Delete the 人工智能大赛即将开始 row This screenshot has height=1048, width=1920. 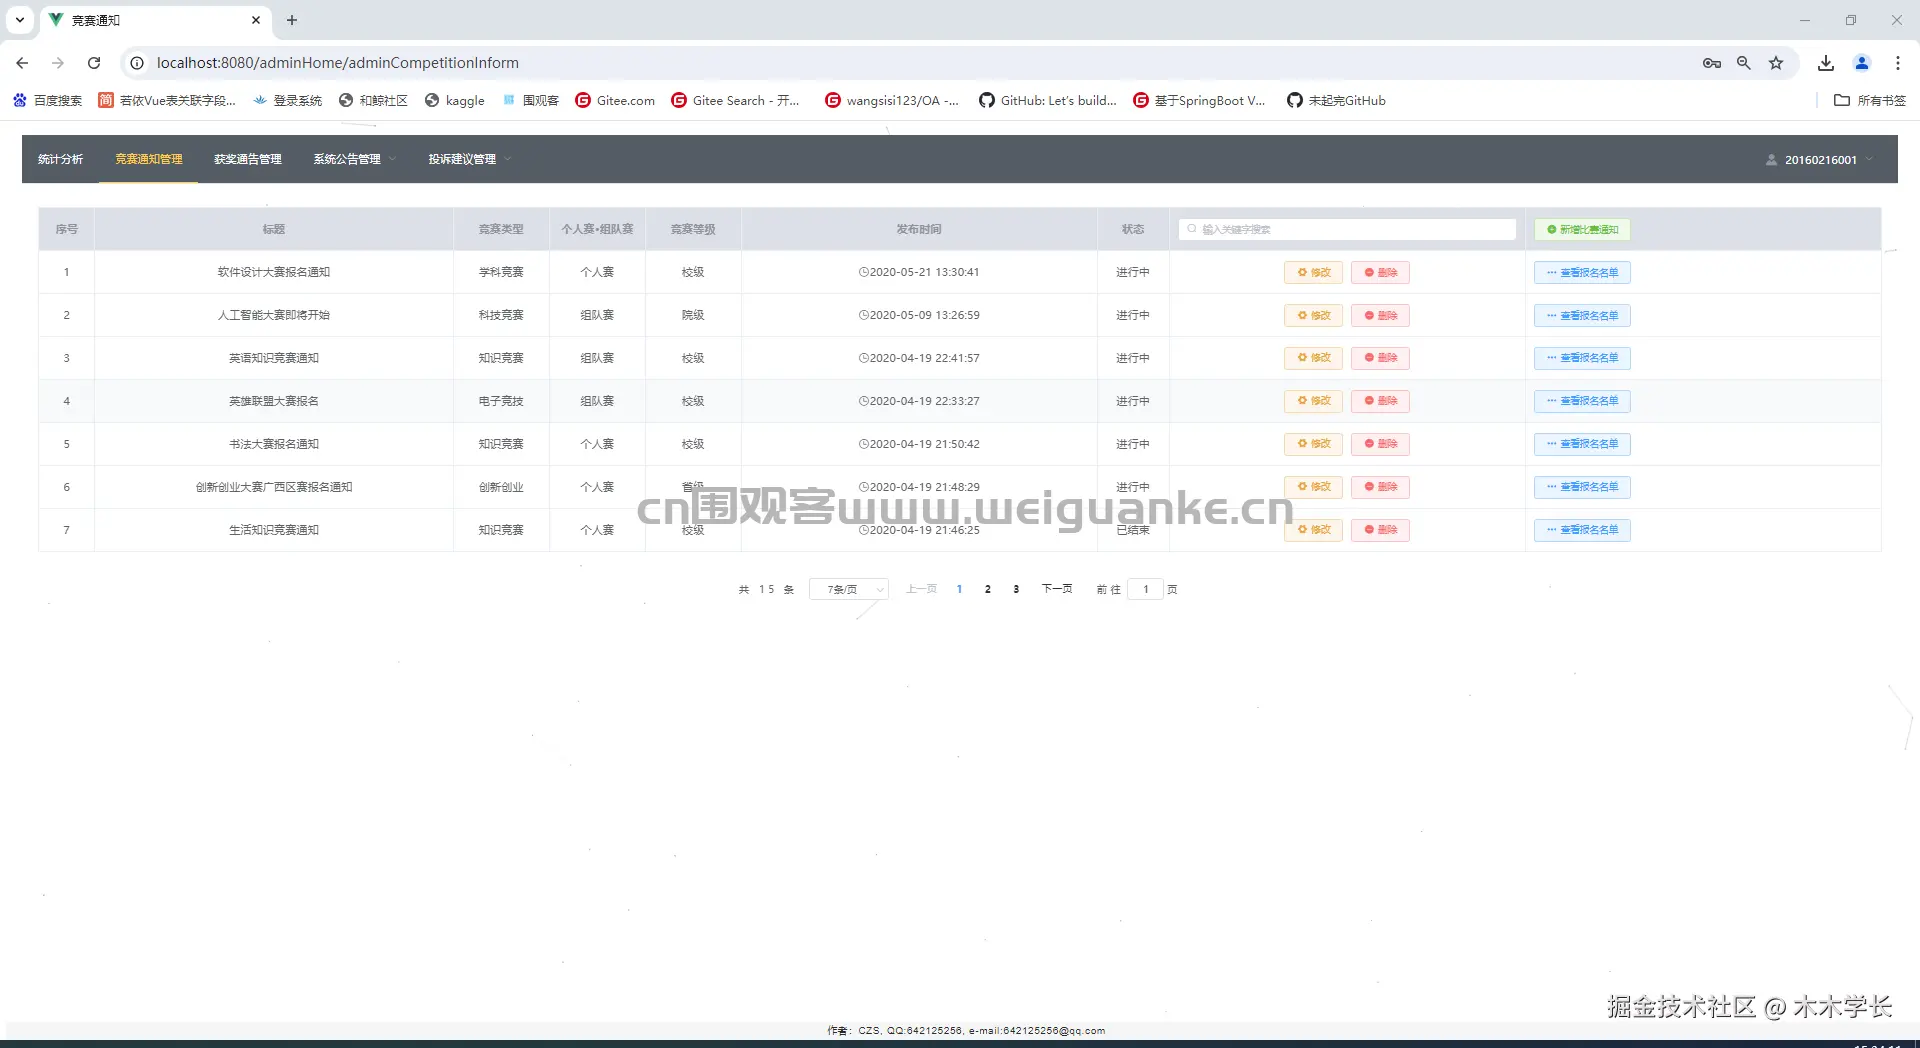[x=1380, y=315]
